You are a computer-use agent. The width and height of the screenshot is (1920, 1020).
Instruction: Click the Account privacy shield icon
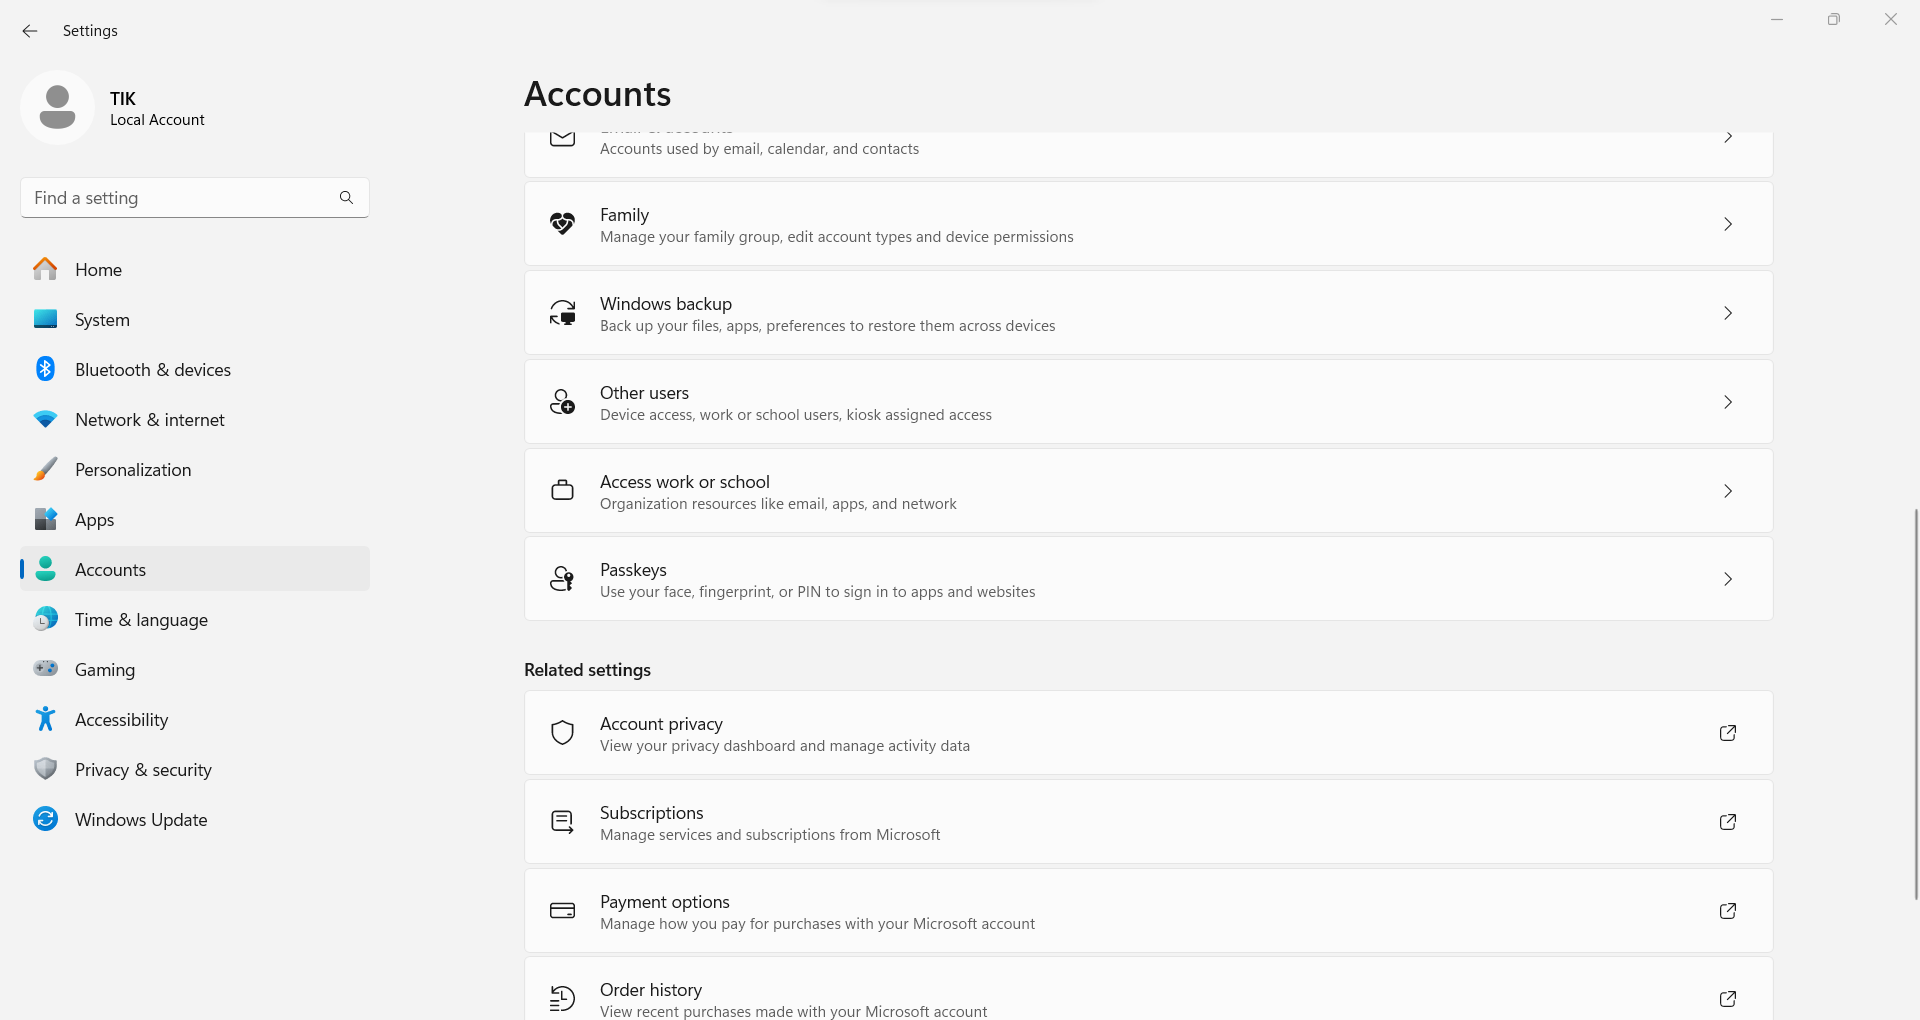click(x=563, y=733)
